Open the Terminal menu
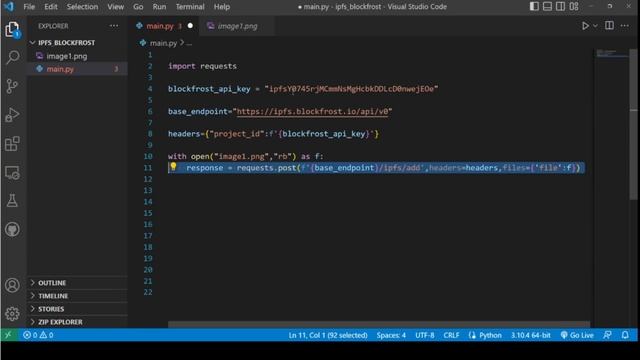Screen dimensions: 640x360 click(x=190, y=7)
